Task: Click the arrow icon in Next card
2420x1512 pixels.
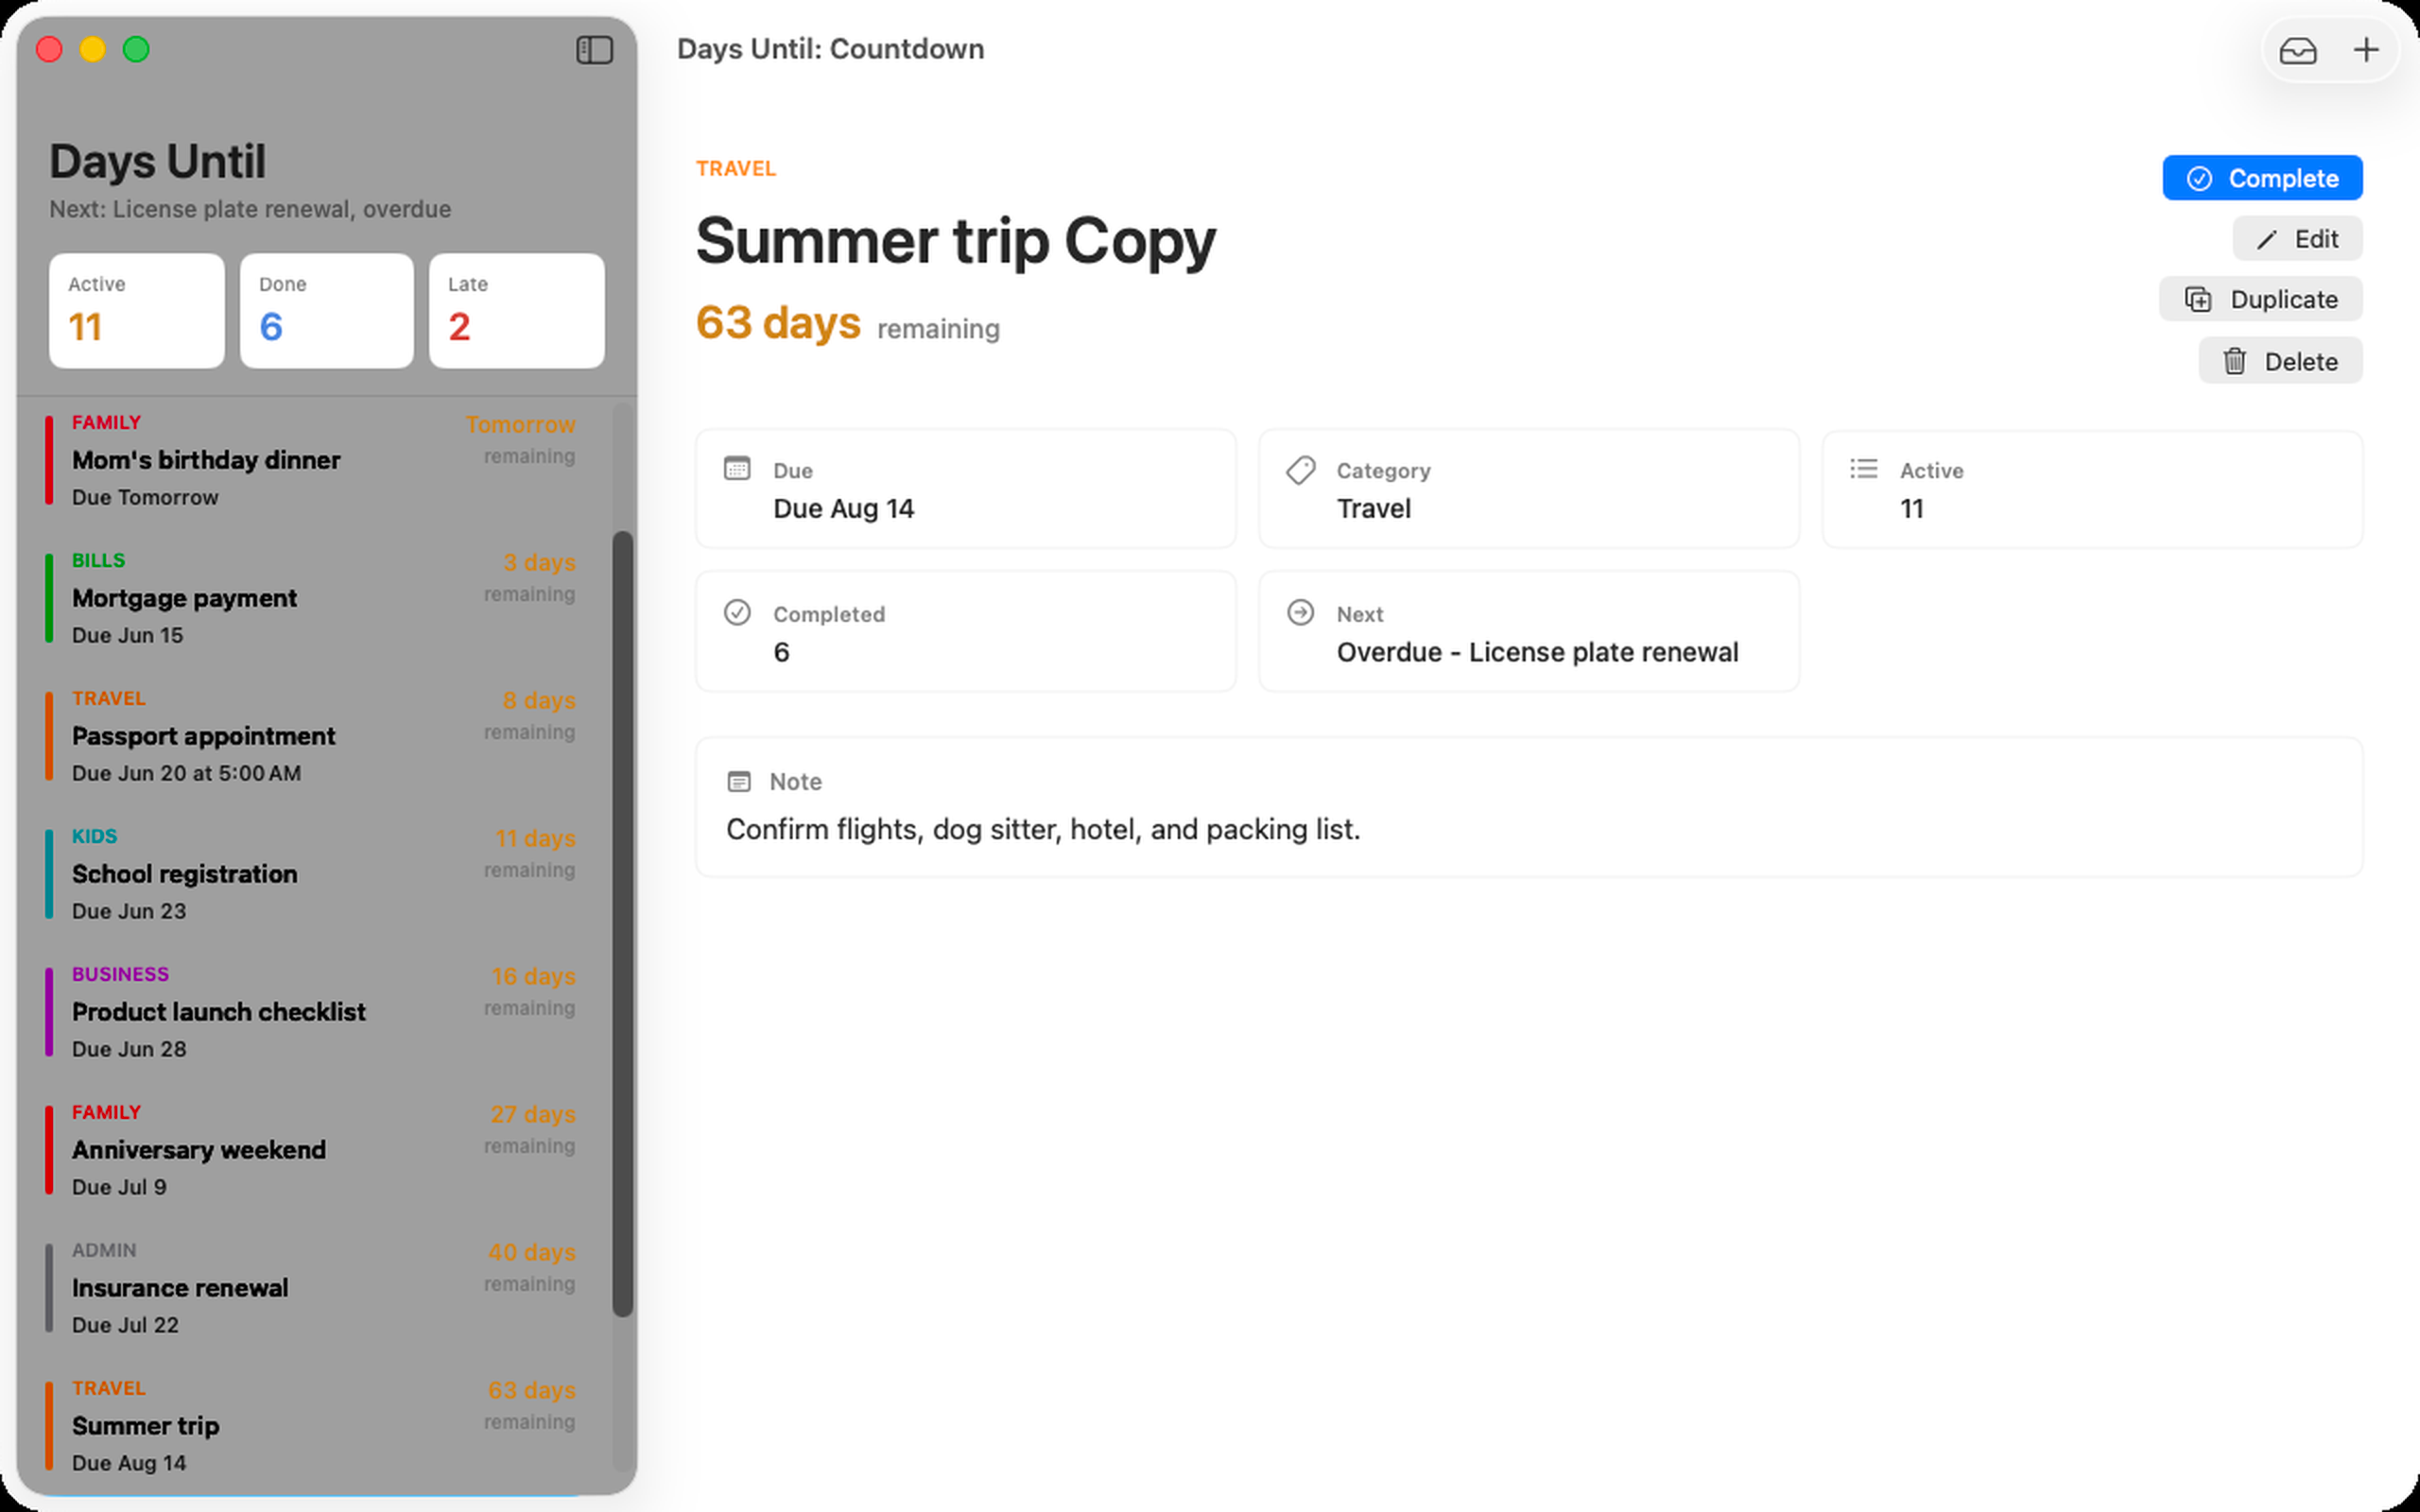Action: tap(1300, 612)
